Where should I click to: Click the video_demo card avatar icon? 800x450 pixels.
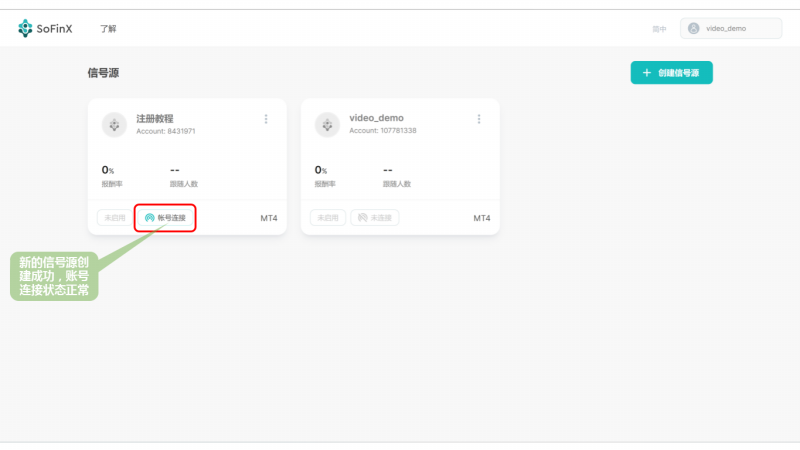coord(327,124)
